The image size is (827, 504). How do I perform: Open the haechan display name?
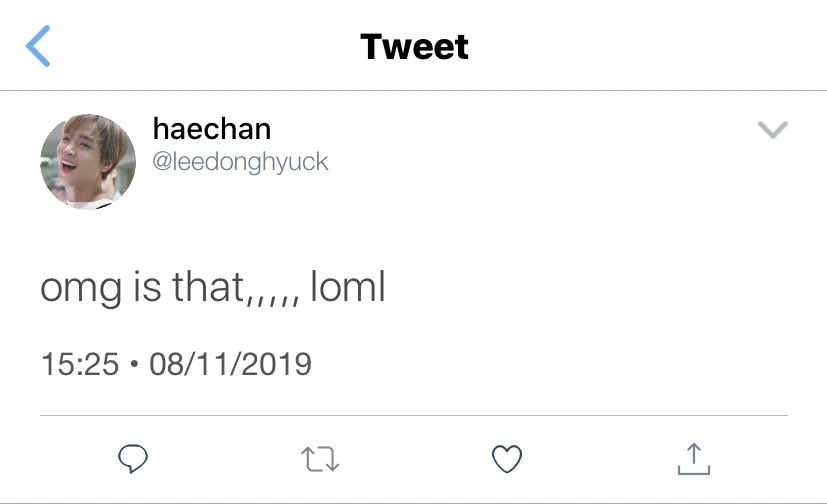coord(211,129)
